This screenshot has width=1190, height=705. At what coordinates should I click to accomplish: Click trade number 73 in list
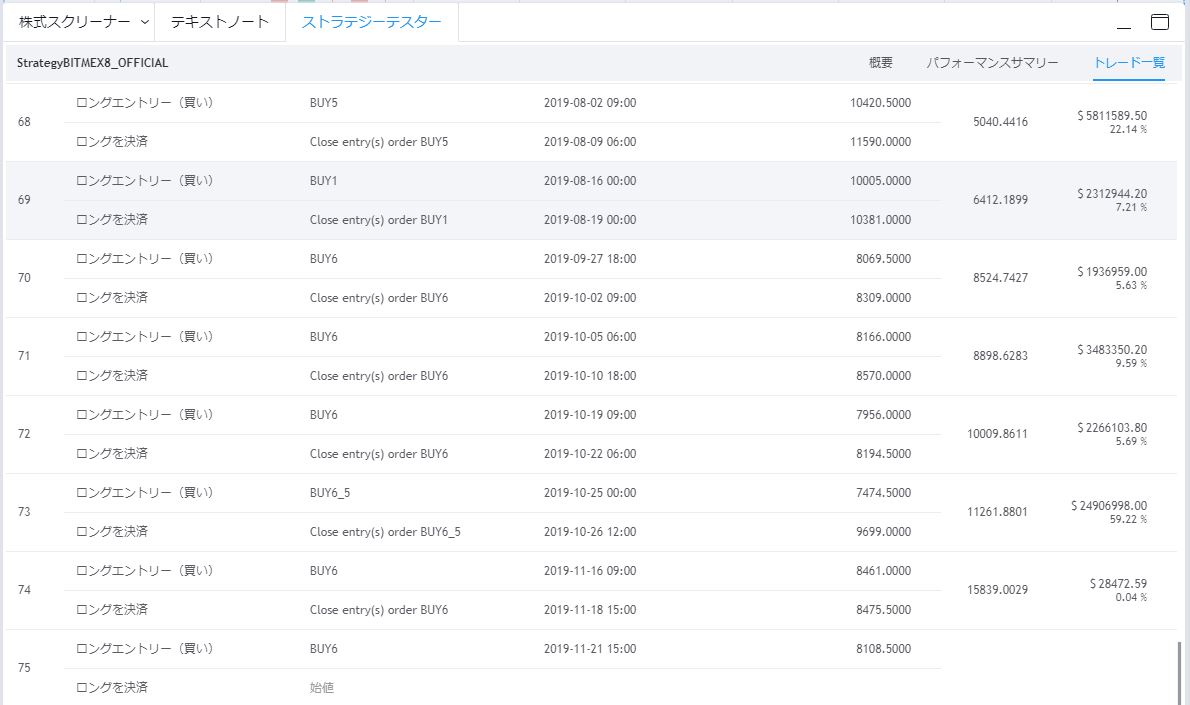click(25, 512)
